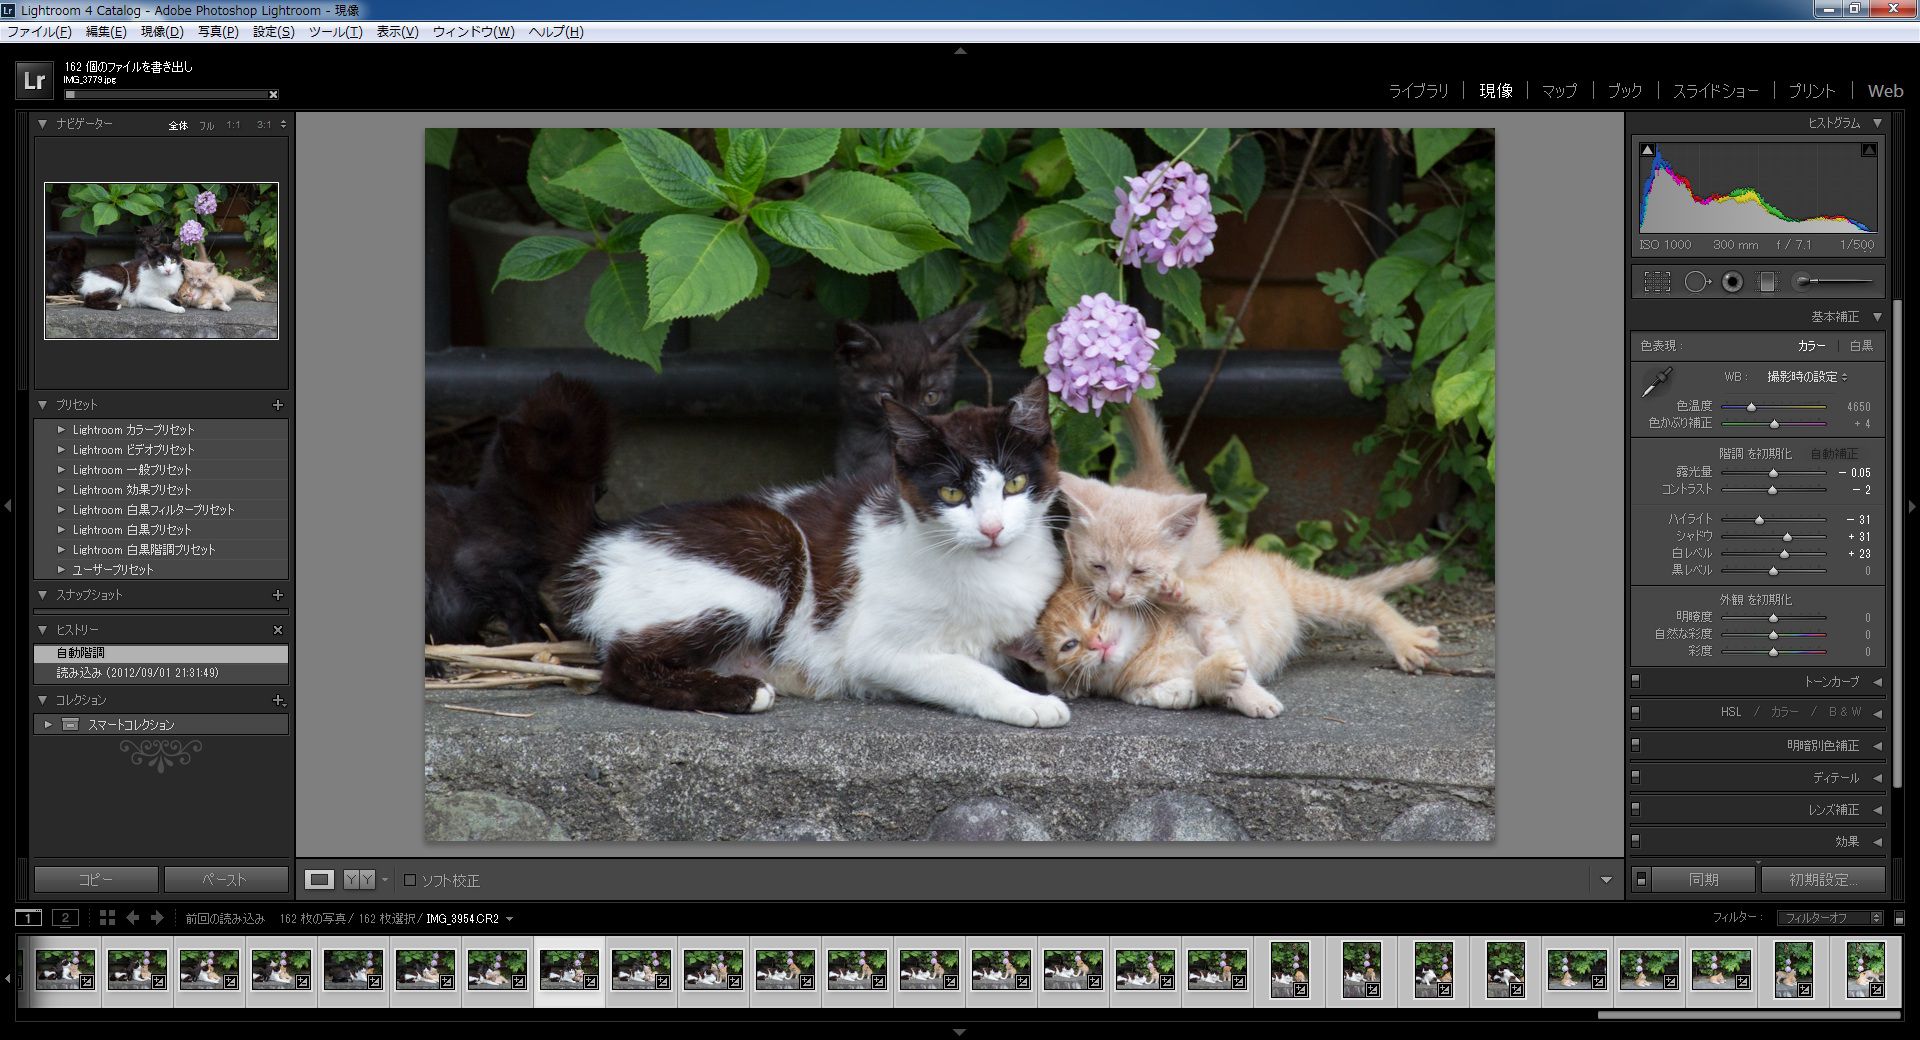1920x1040 pixels.
Task: Click the 色温度 temperature slider handle
Action: [x=1751, y=407]
